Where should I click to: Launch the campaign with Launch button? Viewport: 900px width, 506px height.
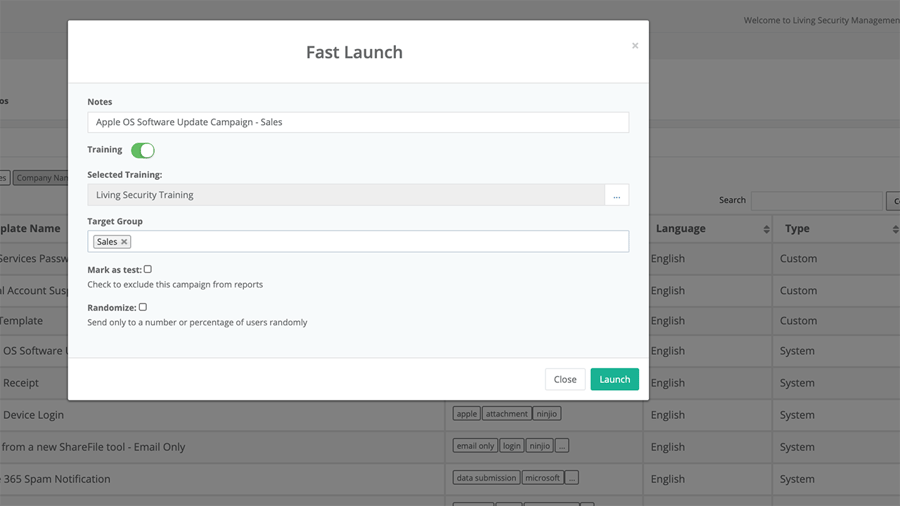point(615,379)
